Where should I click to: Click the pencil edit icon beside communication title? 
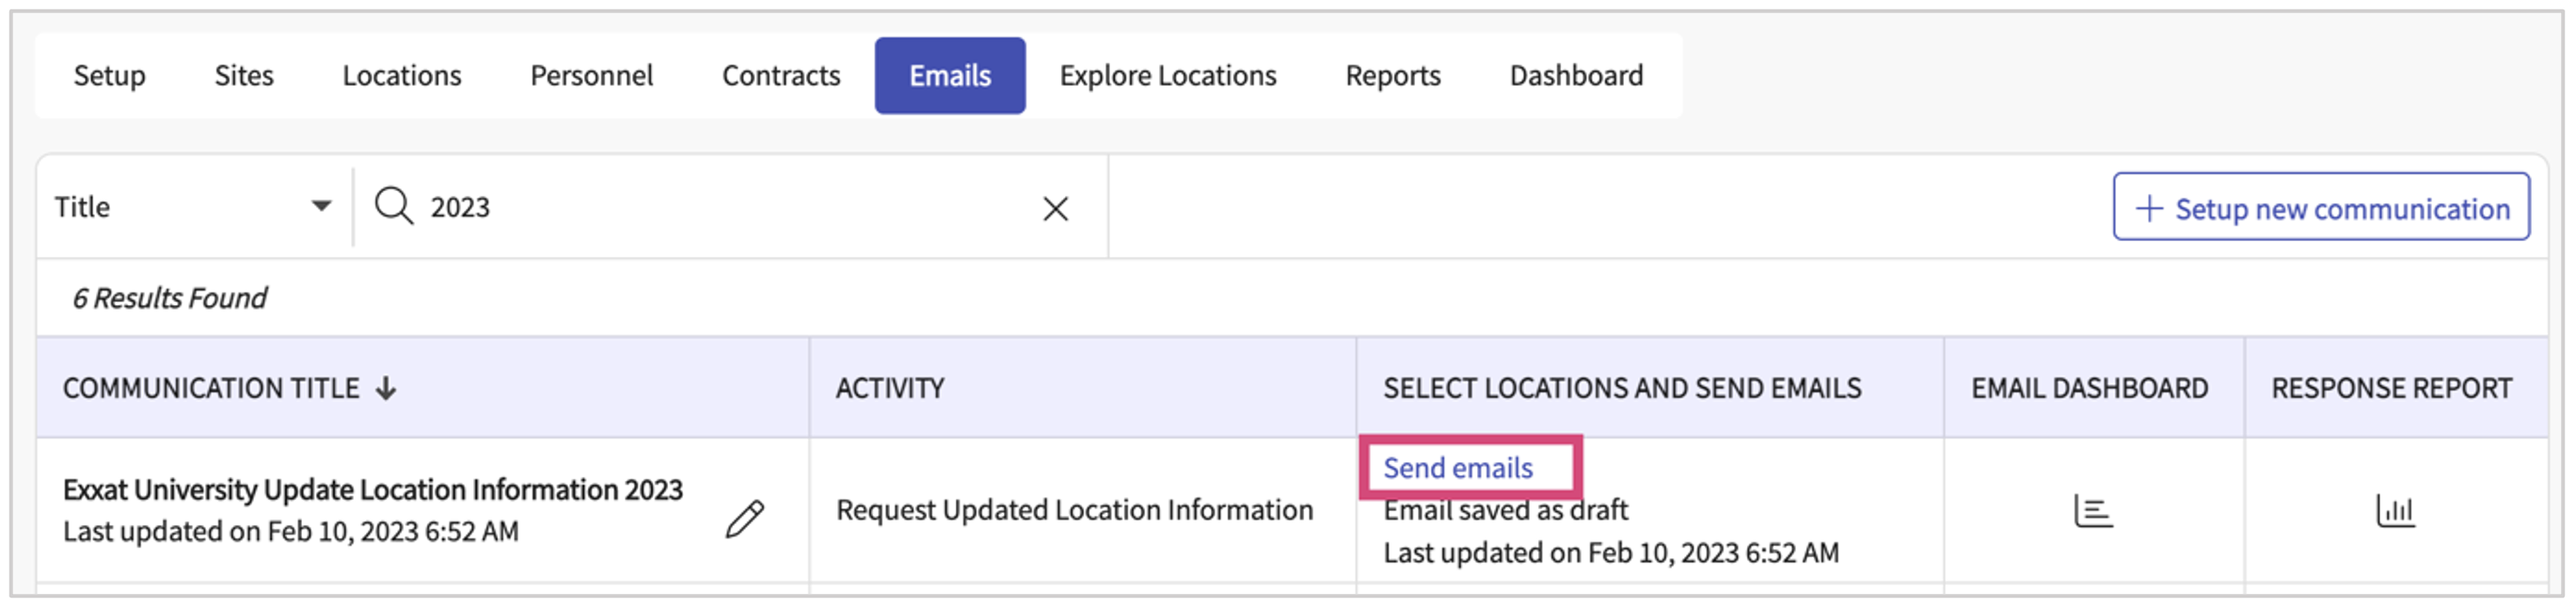(744, 519)
